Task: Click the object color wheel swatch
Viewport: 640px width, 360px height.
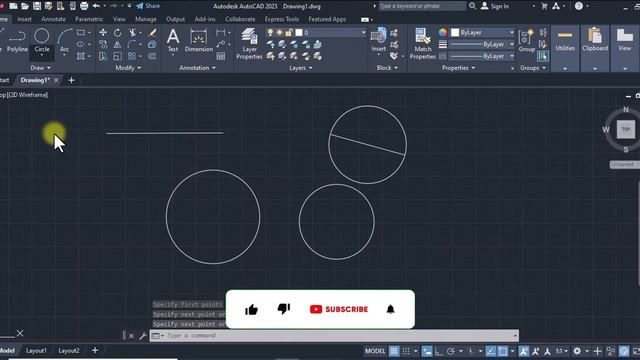Action: coord(443,33)
